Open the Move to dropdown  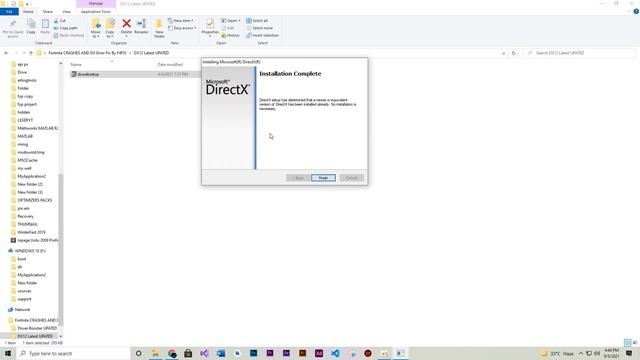pyautogui.click(x=96, y=29)
